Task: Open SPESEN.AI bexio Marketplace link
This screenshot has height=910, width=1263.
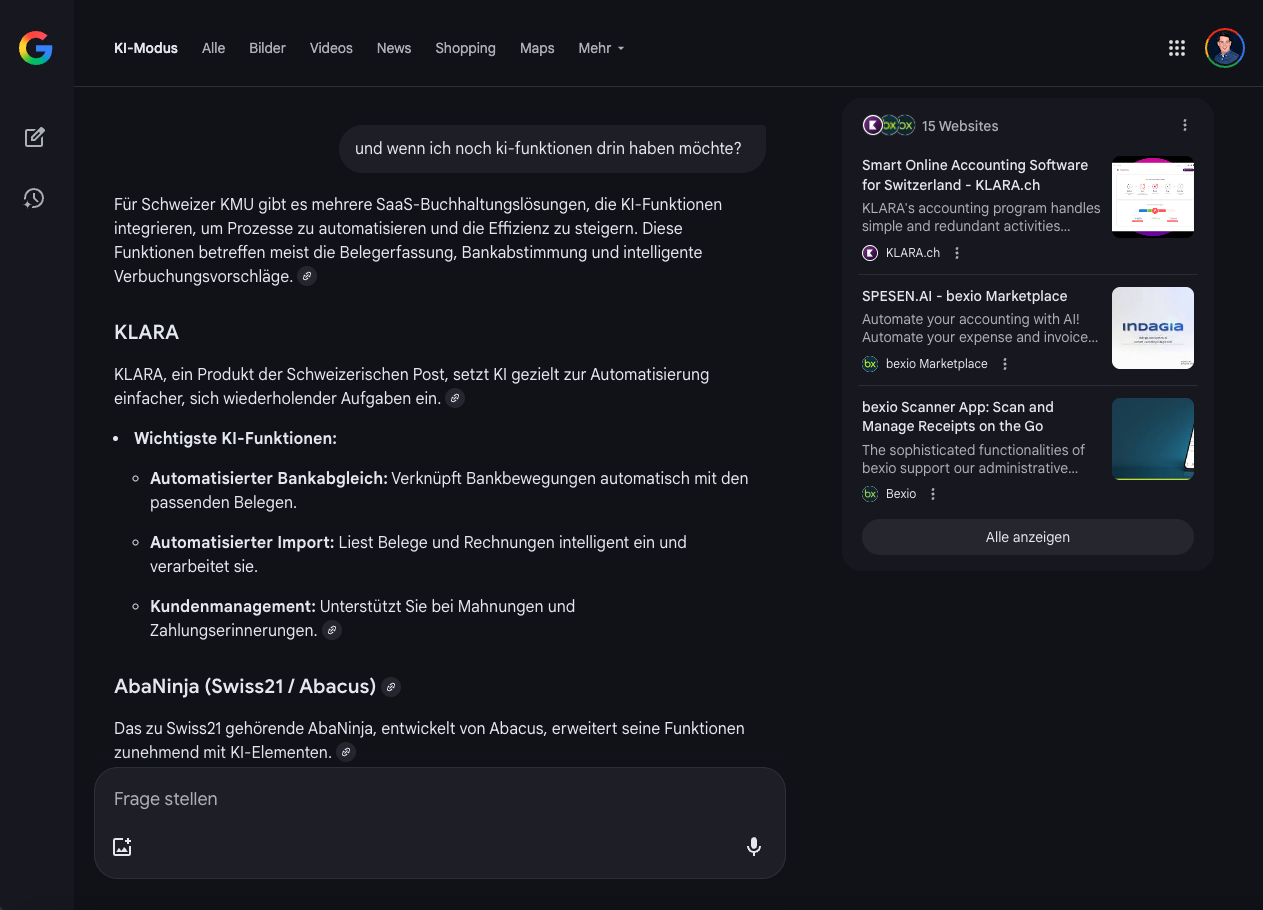Action: pos(965,296)
